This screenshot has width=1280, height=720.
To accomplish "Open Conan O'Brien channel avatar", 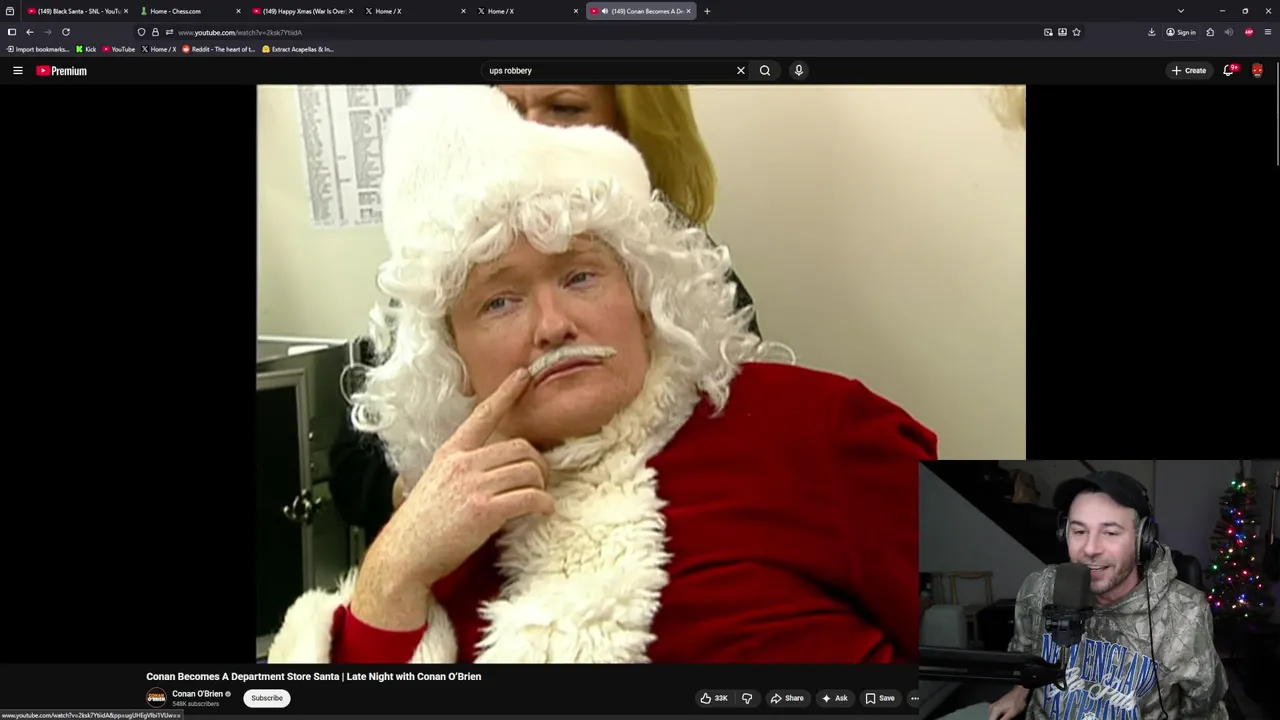I will (x=156, y=698).
